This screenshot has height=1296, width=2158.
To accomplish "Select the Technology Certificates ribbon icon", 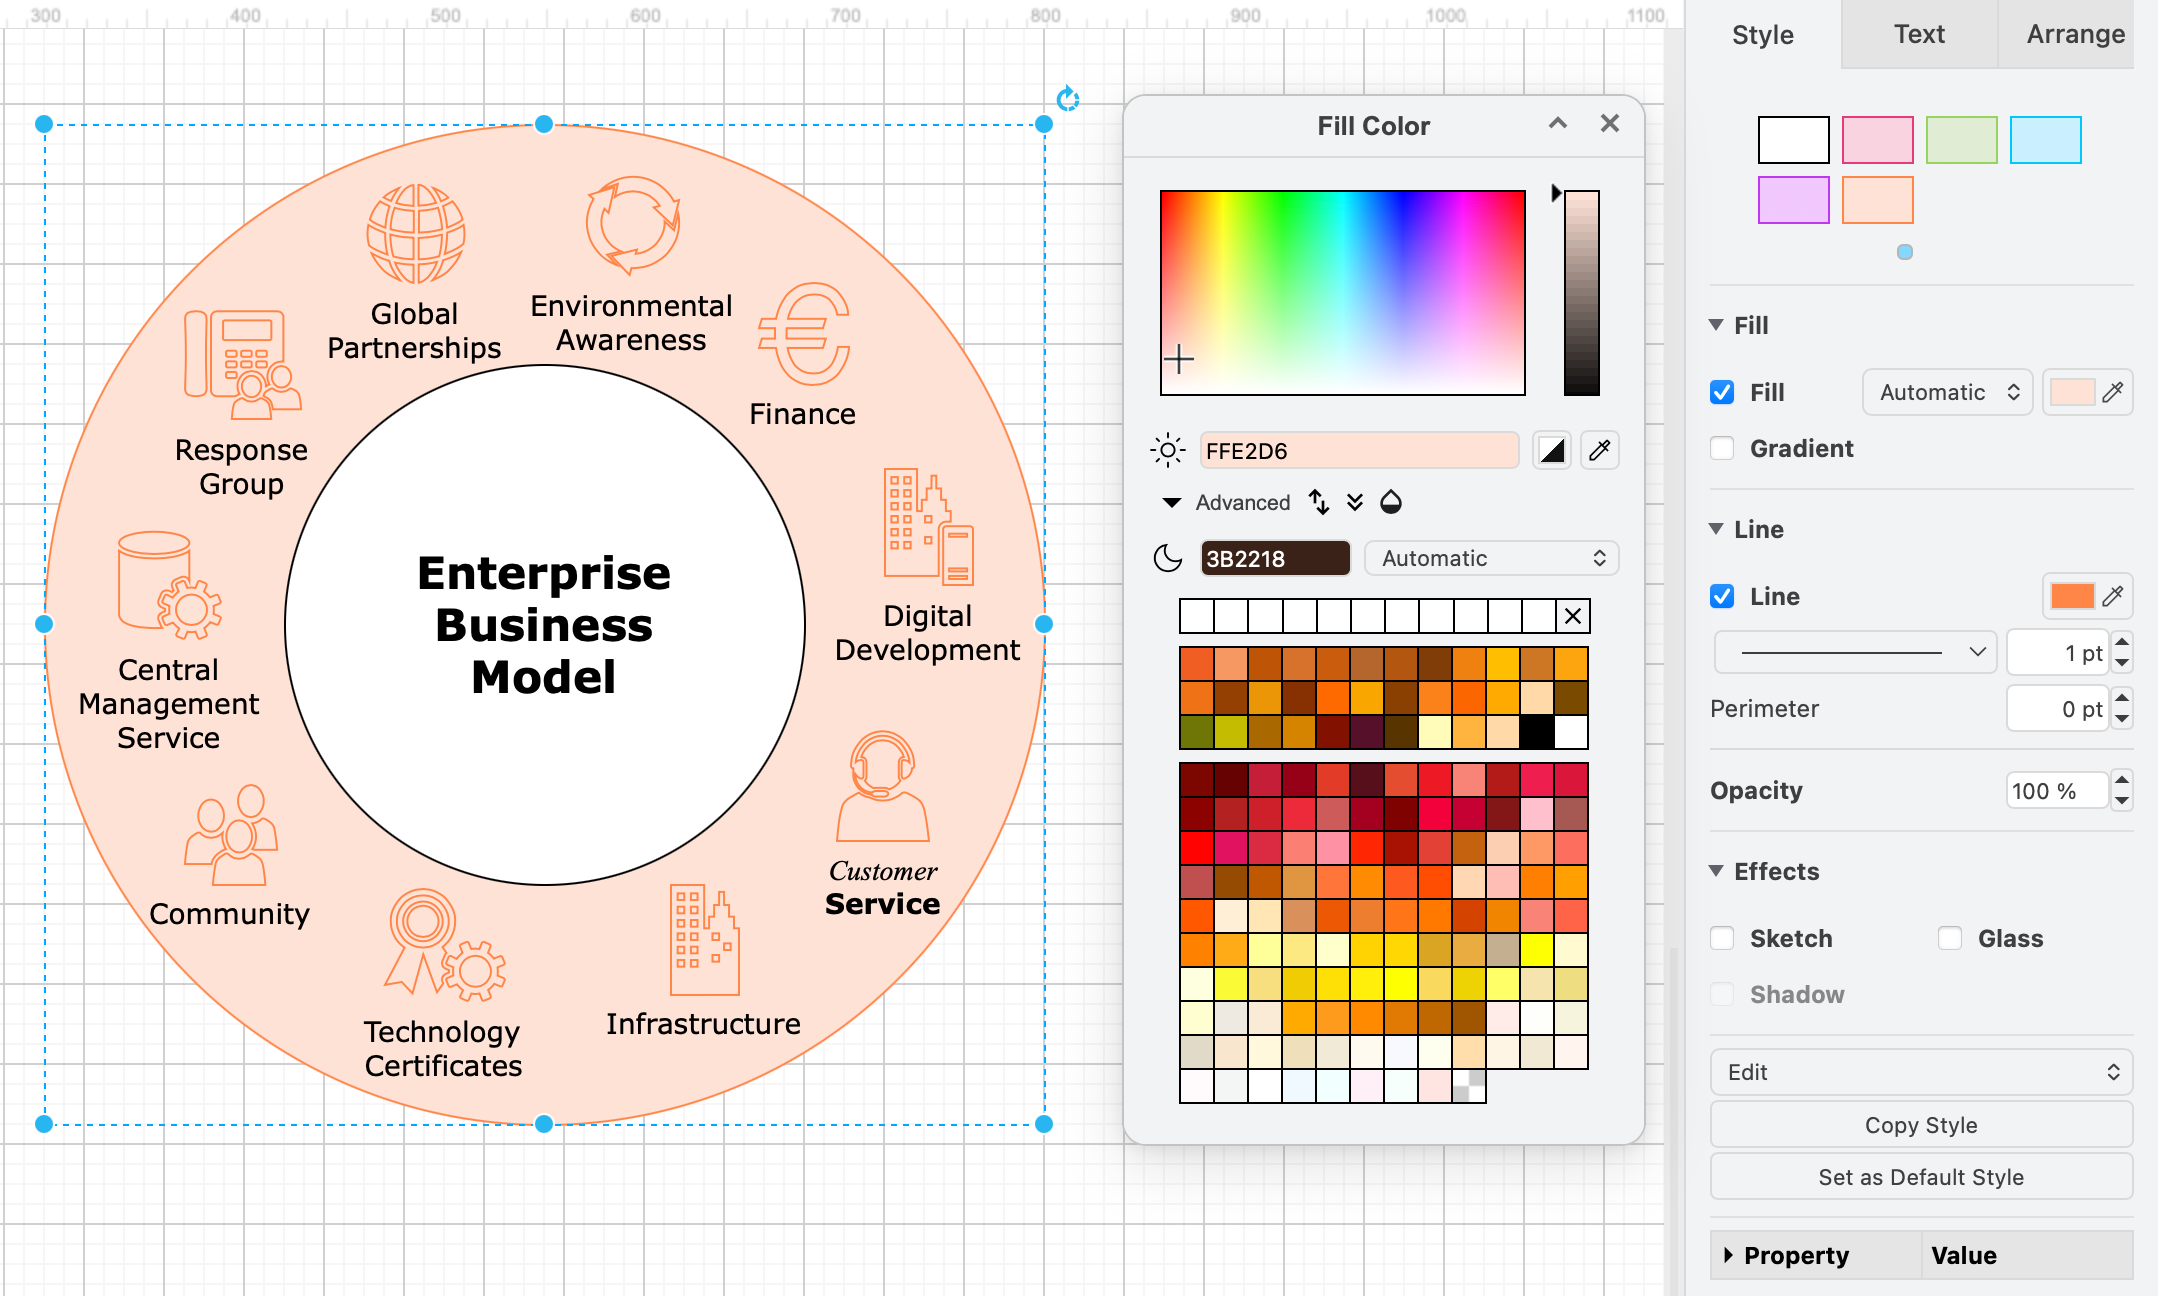I will (x=445, y=946).
